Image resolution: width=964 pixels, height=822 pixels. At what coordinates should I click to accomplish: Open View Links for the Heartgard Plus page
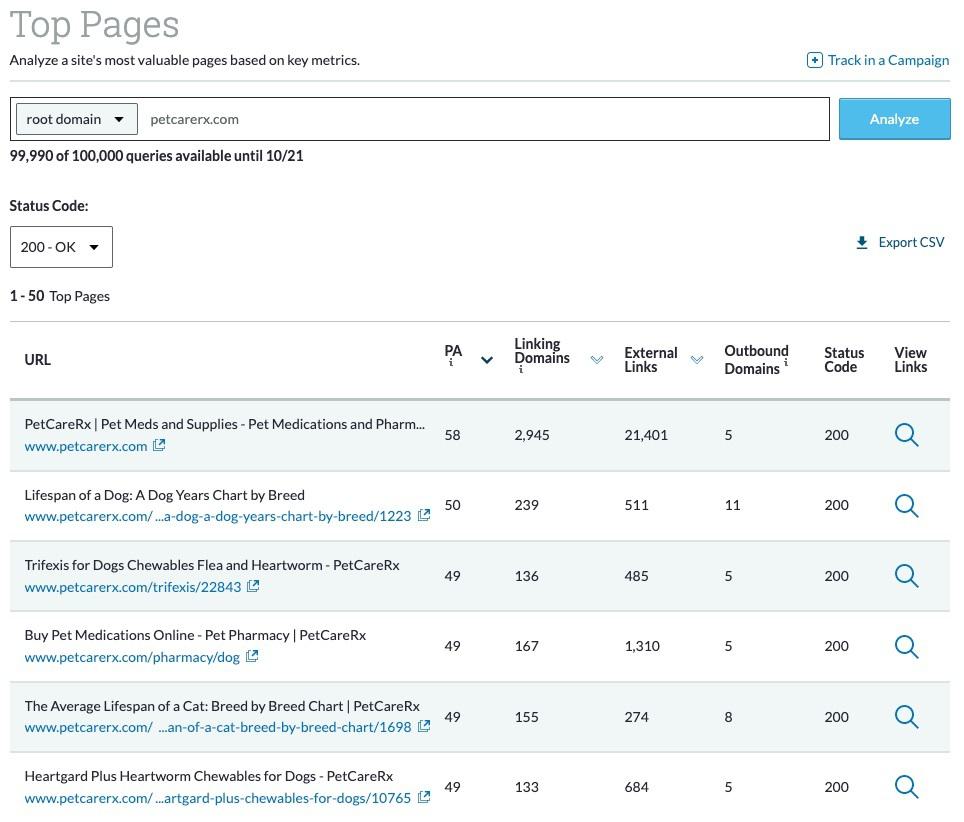click(x=906, y=786)
